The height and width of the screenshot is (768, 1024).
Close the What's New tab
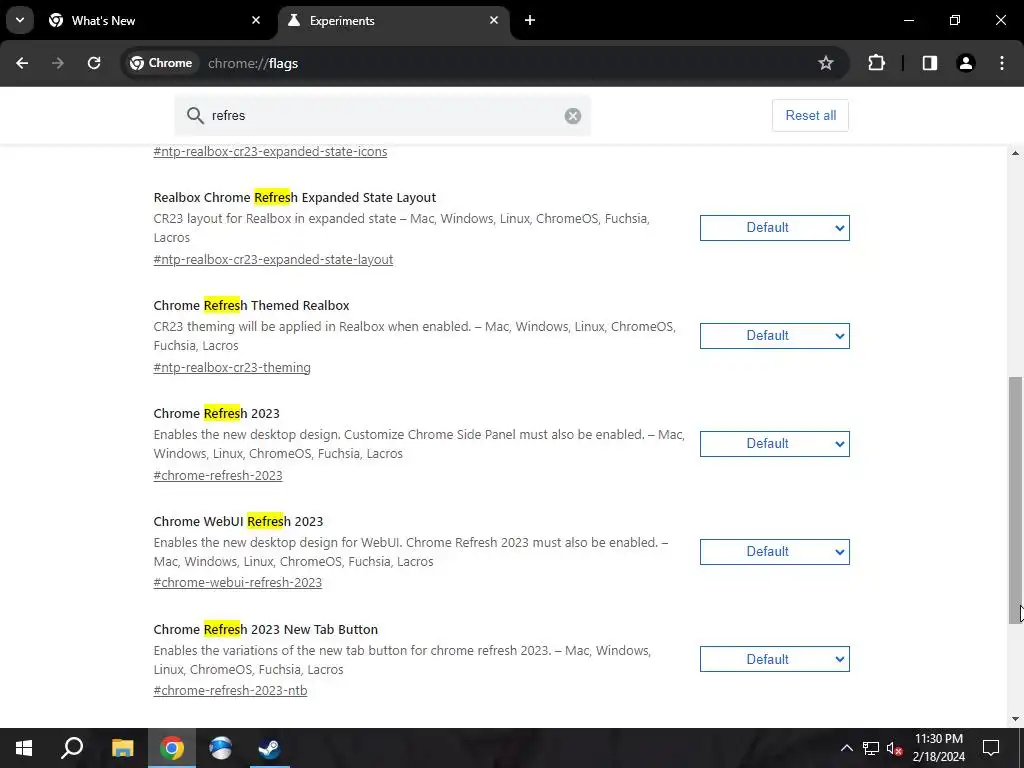click(x=256, y=20)
